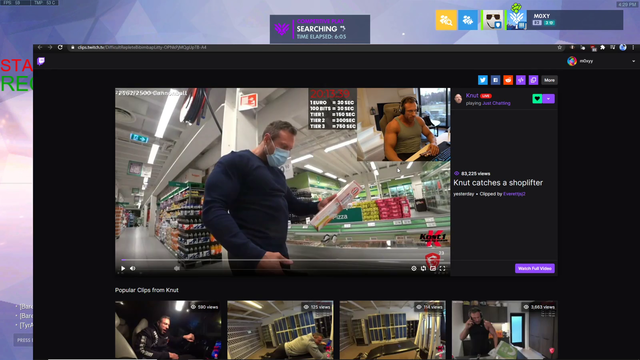640x360 pixels.
Task: Click the clip player seek bar
Action: 282,260
